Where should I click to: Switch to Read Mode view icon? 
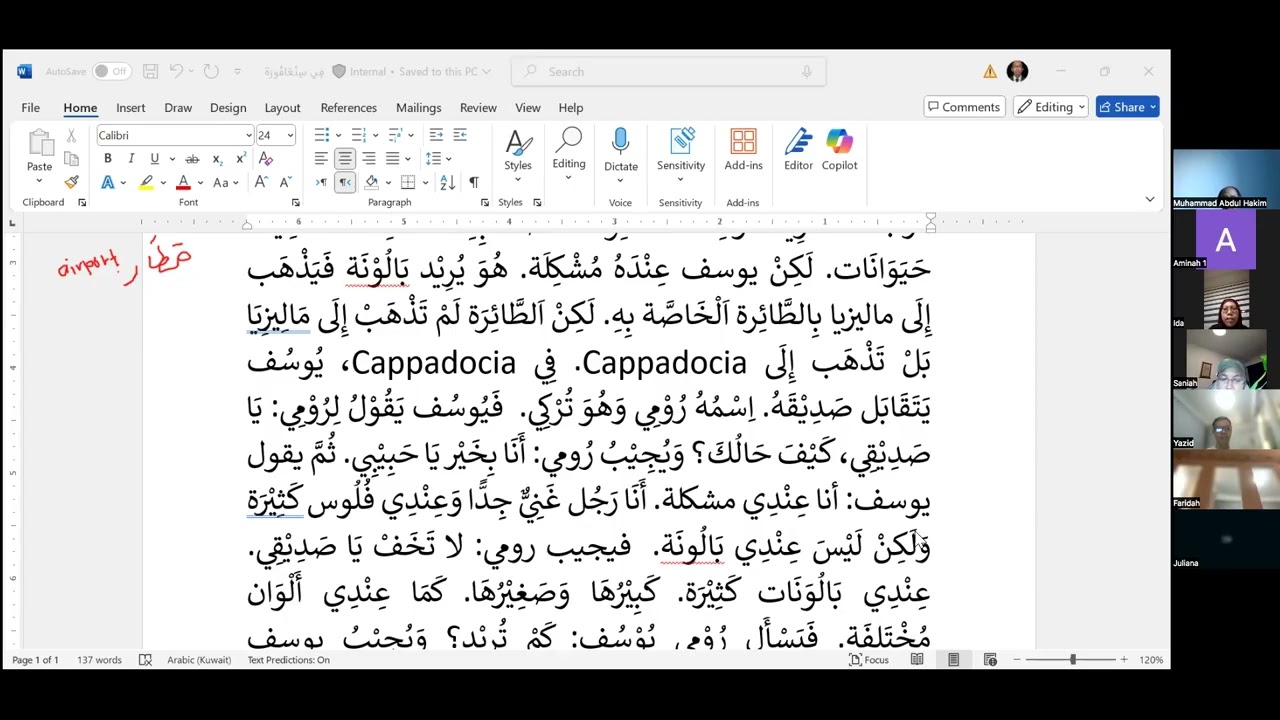tap(917, 660)
